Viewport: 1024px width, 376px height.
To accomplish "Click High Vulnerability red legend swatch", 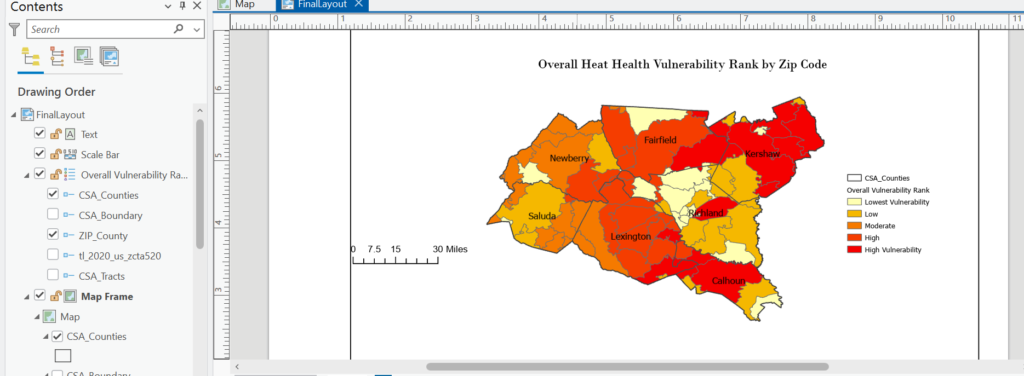I will [854, 249].
